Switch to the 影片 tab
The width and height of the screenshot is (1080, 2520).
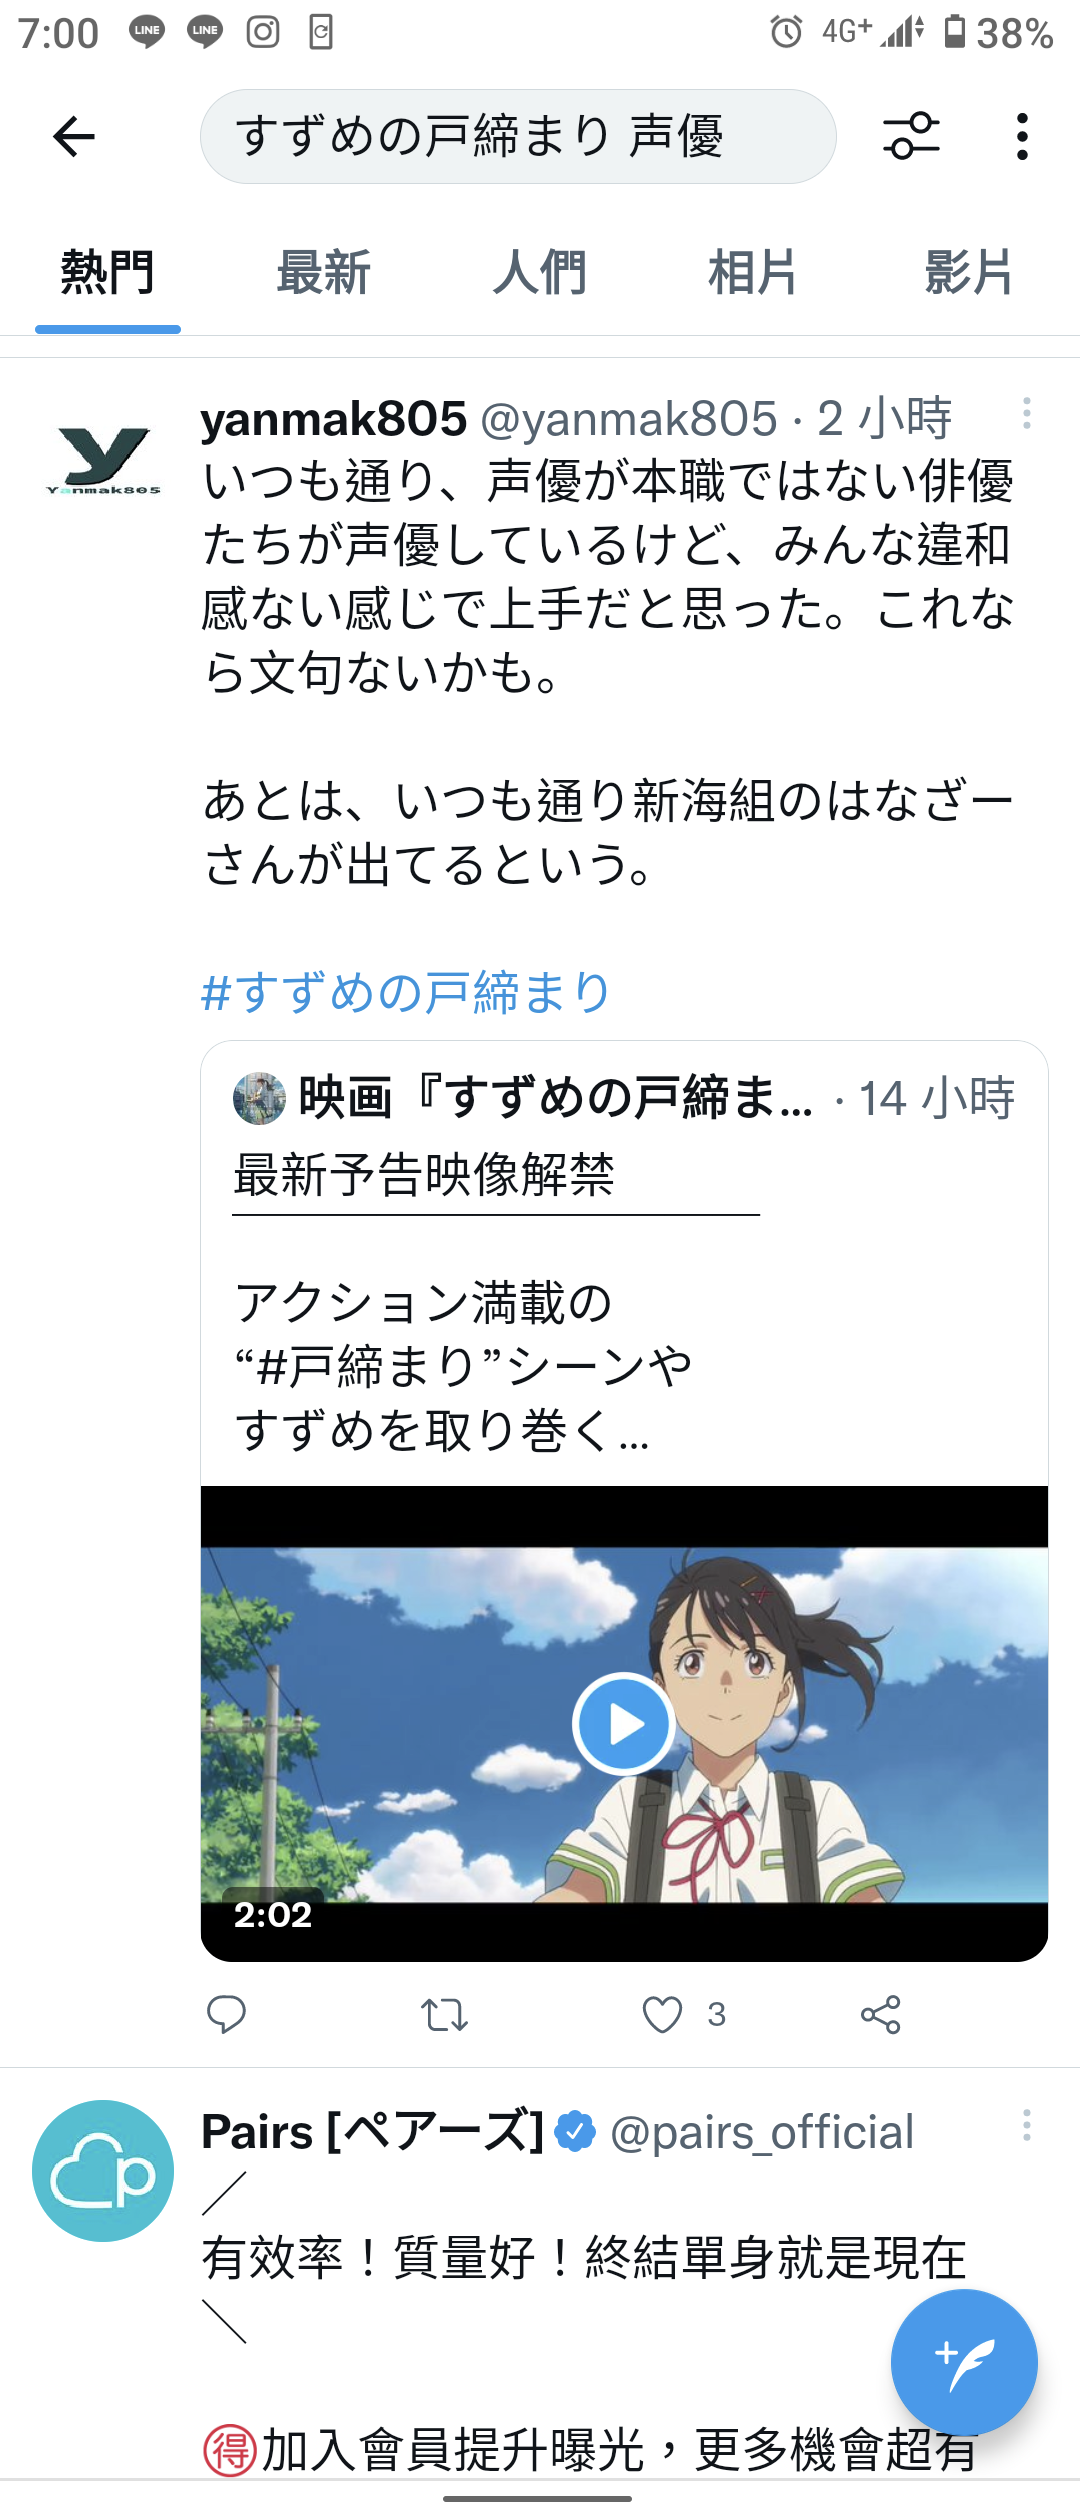968,272
